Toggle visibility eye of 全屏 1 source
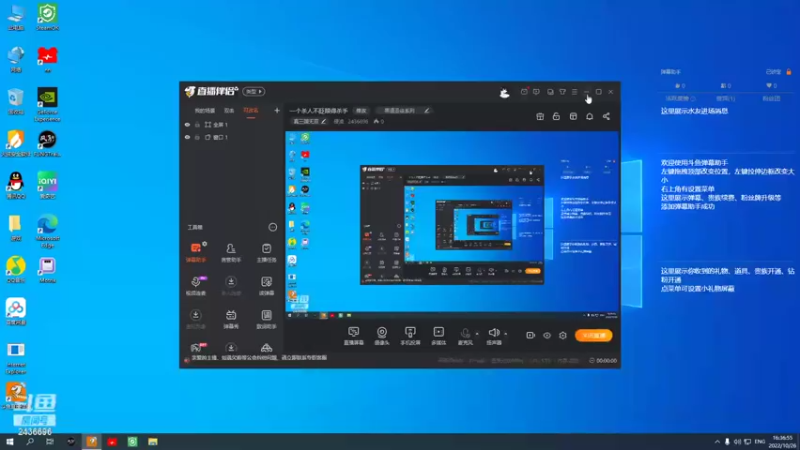 pyautogui.click(x=187, y=124)
